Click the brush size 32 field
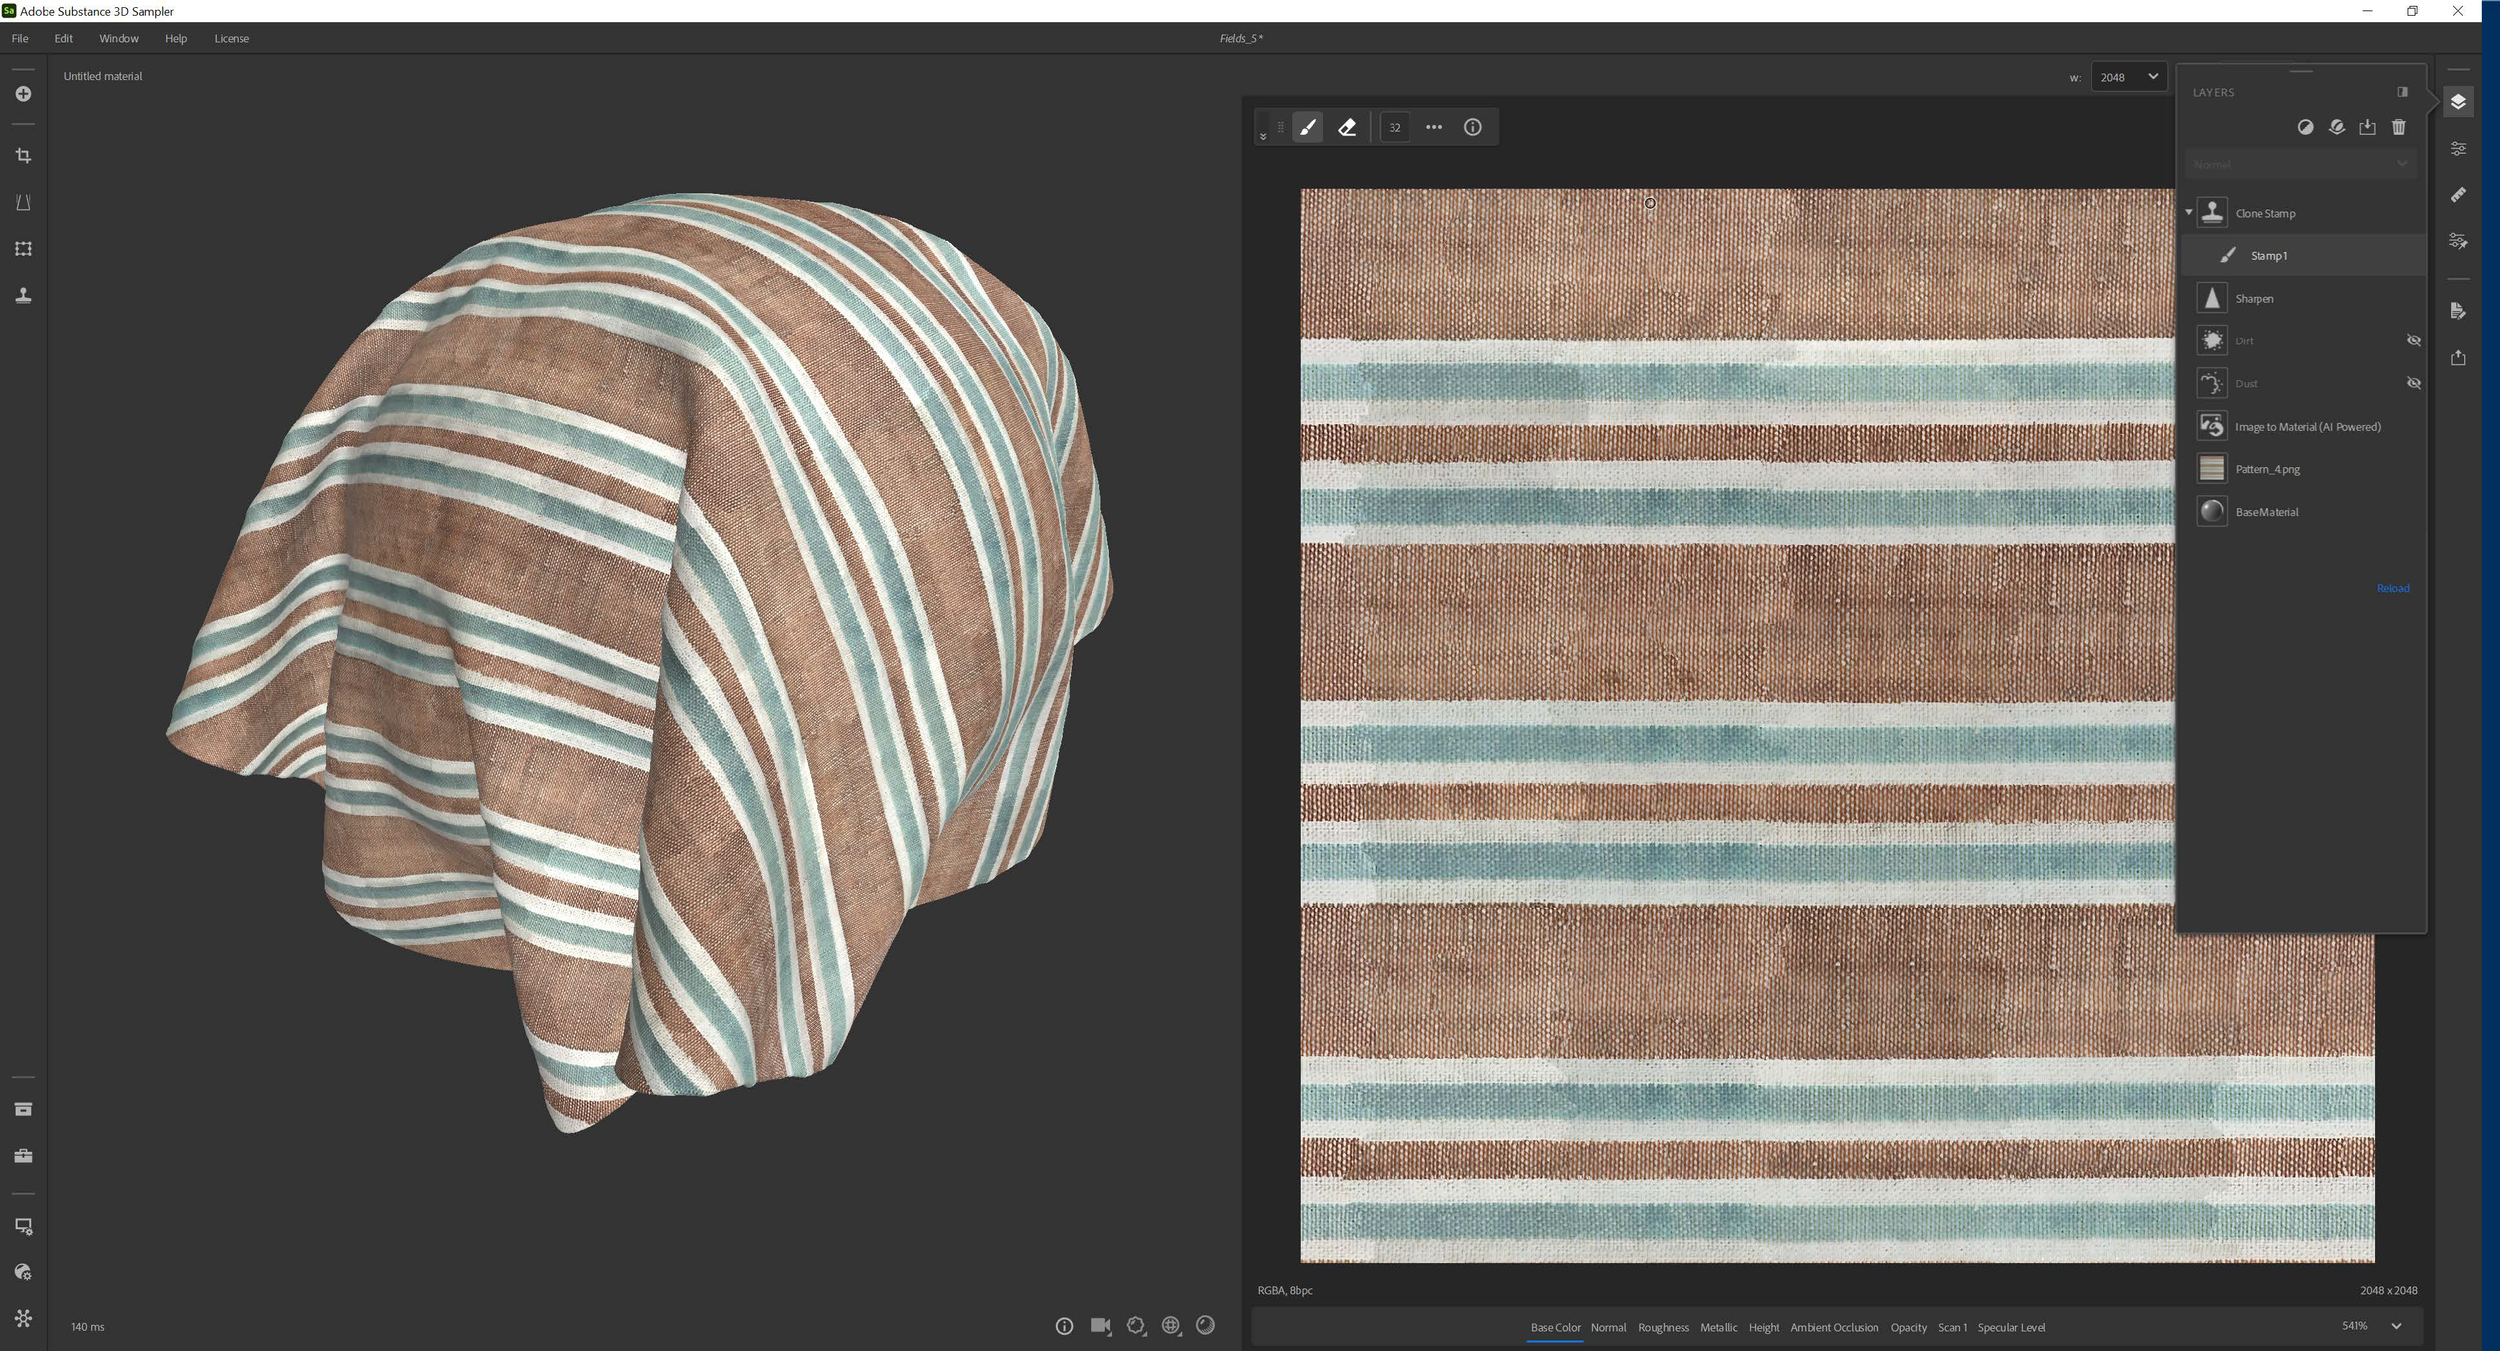Viewport: 2500px width, 1351px height. point(1394,127)
